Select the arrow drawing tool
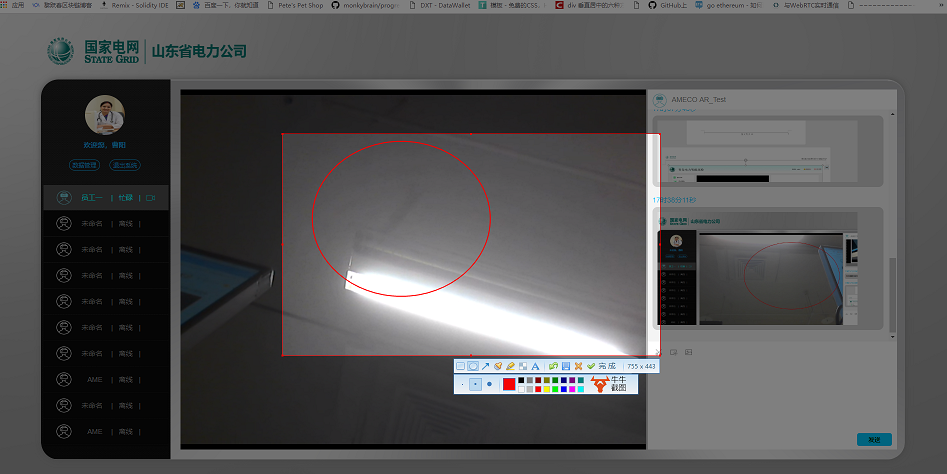The width and height of the screenshot is (947, 474). coord(485,366)
